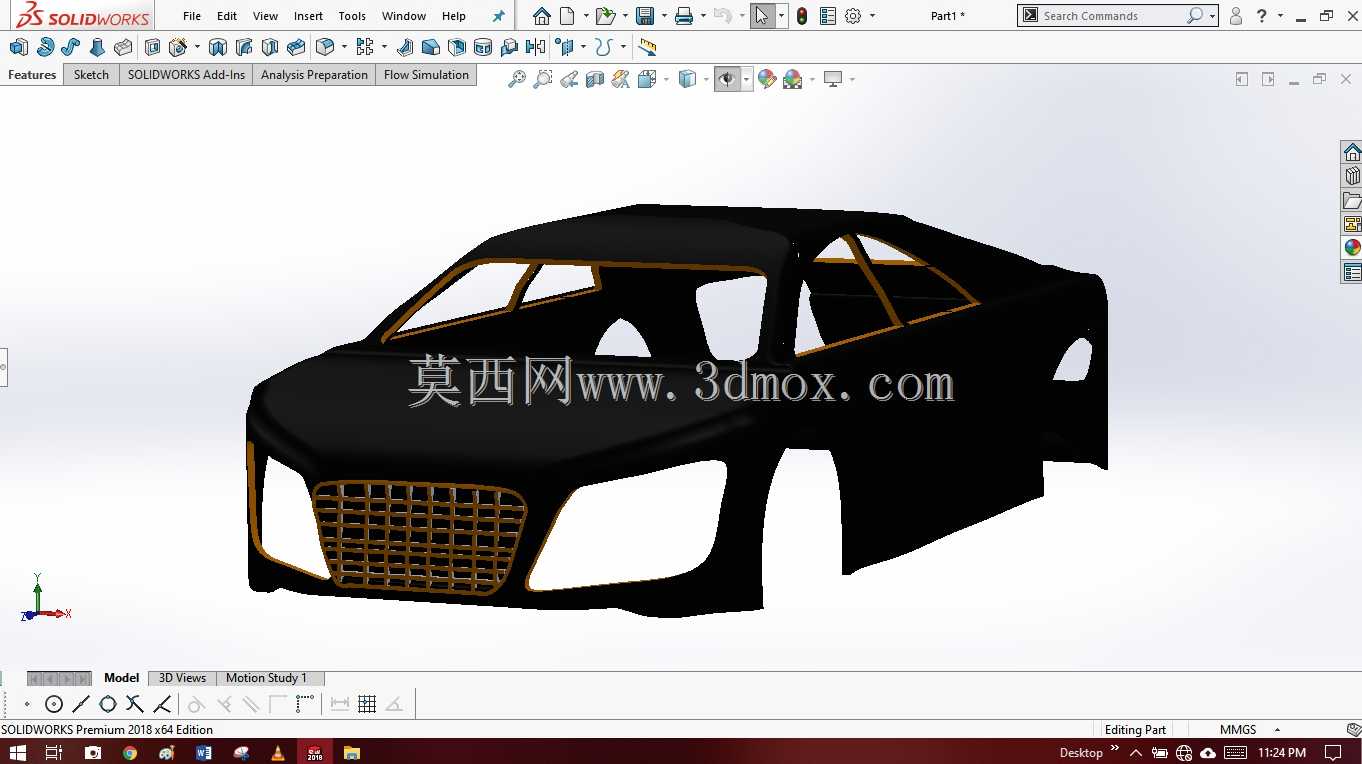1362x764 pixels.
Task: Open the Insert menu
Action: coord(308,16)
